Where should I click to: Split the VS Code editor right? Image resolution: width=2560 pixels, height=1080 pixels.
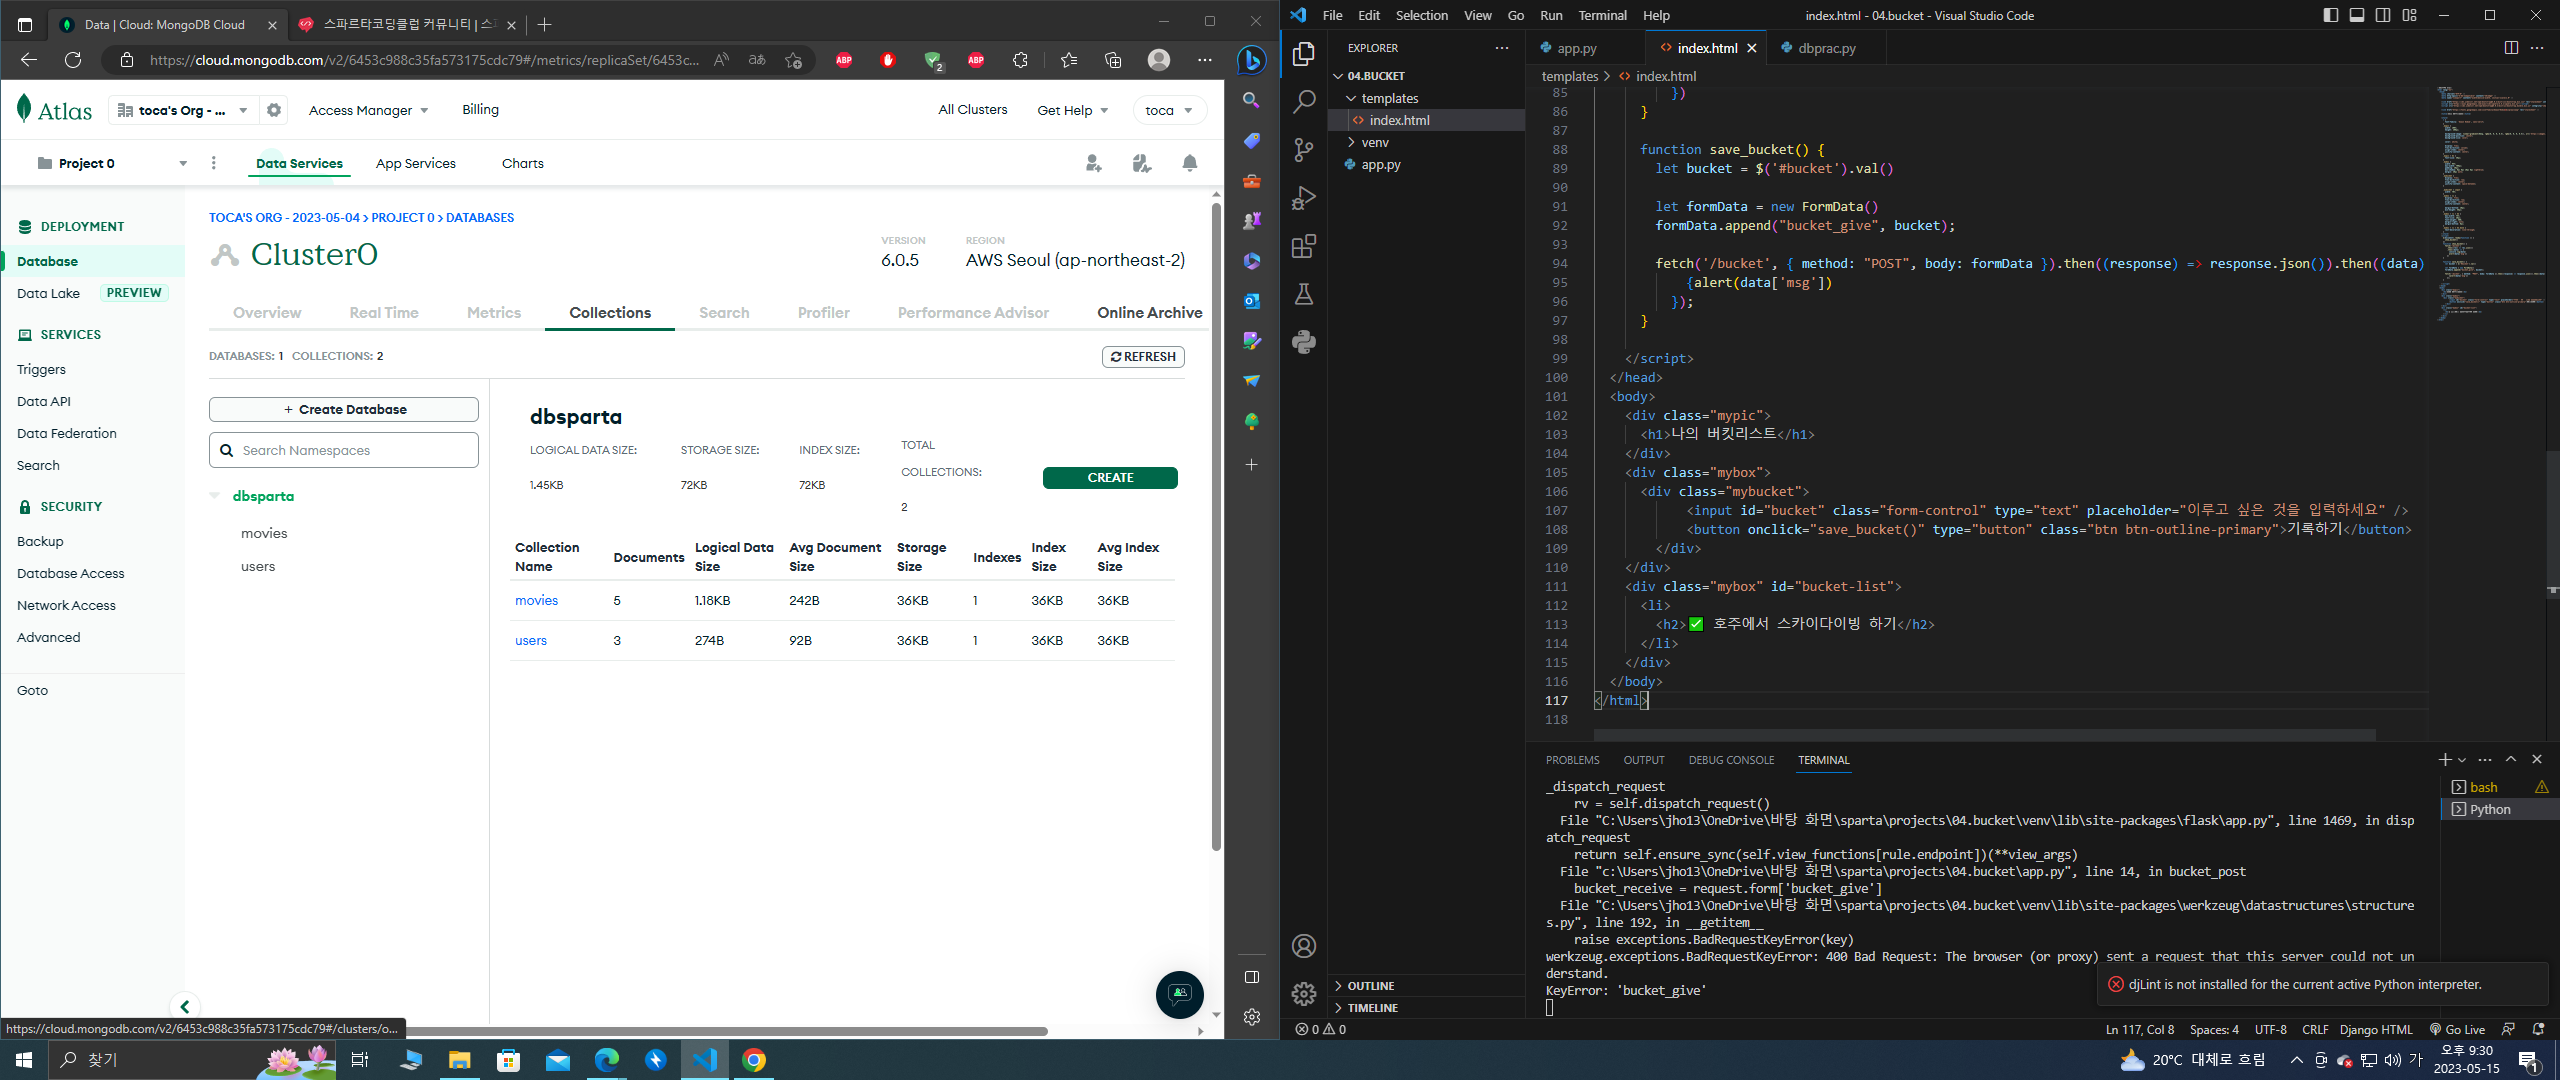pyautogui.click(x=2511, y=48)
